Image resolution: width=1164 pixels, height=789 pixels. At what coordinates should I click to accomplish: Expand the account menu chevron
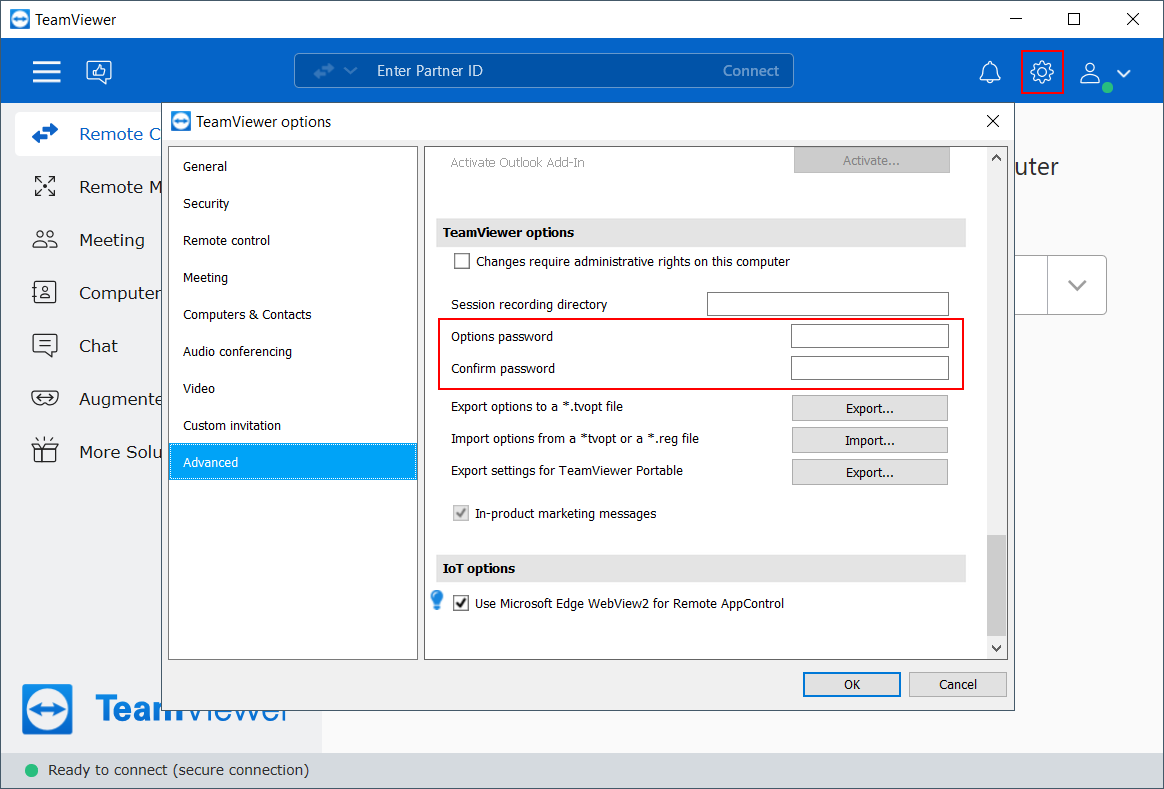(x=1124, y=73)
